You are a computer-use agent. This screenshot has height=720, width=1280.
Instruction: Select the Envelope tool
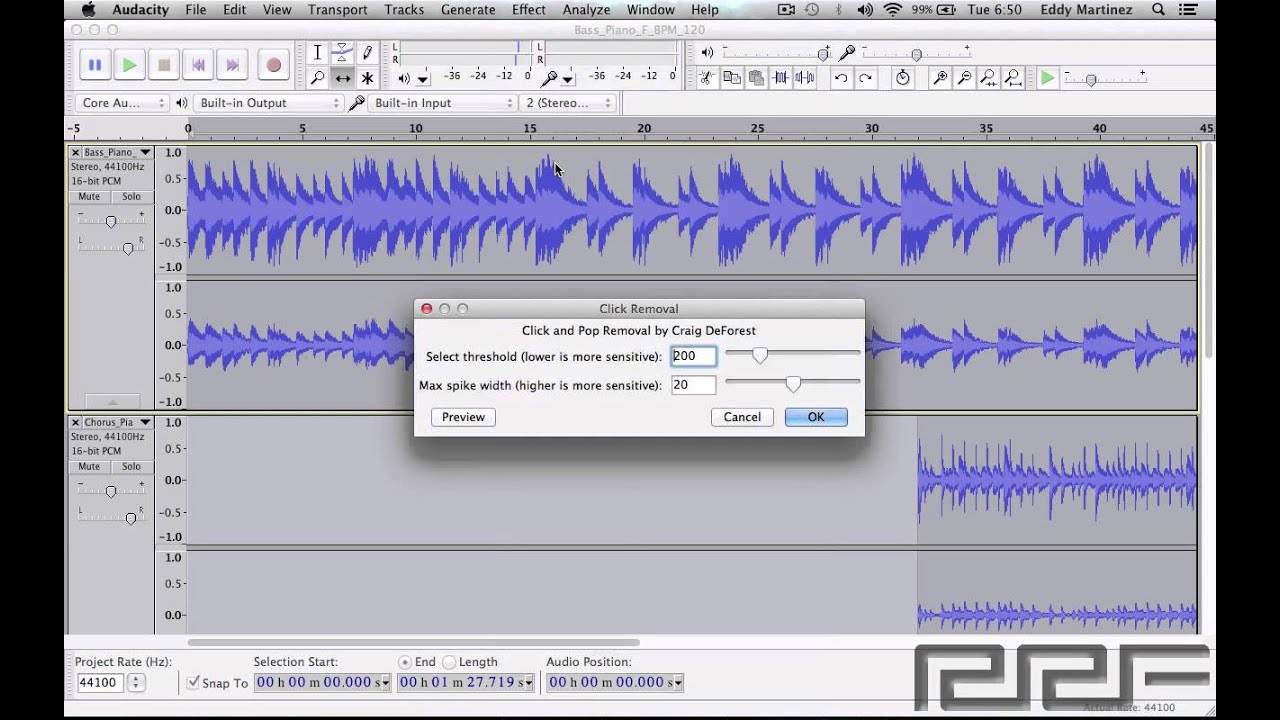point(342,53)
